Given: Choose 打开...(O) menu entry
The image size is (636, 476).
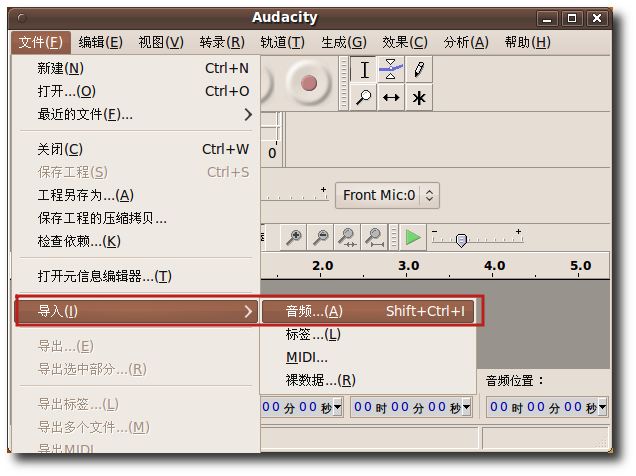Looking at the screenshot, I should 136,91.
